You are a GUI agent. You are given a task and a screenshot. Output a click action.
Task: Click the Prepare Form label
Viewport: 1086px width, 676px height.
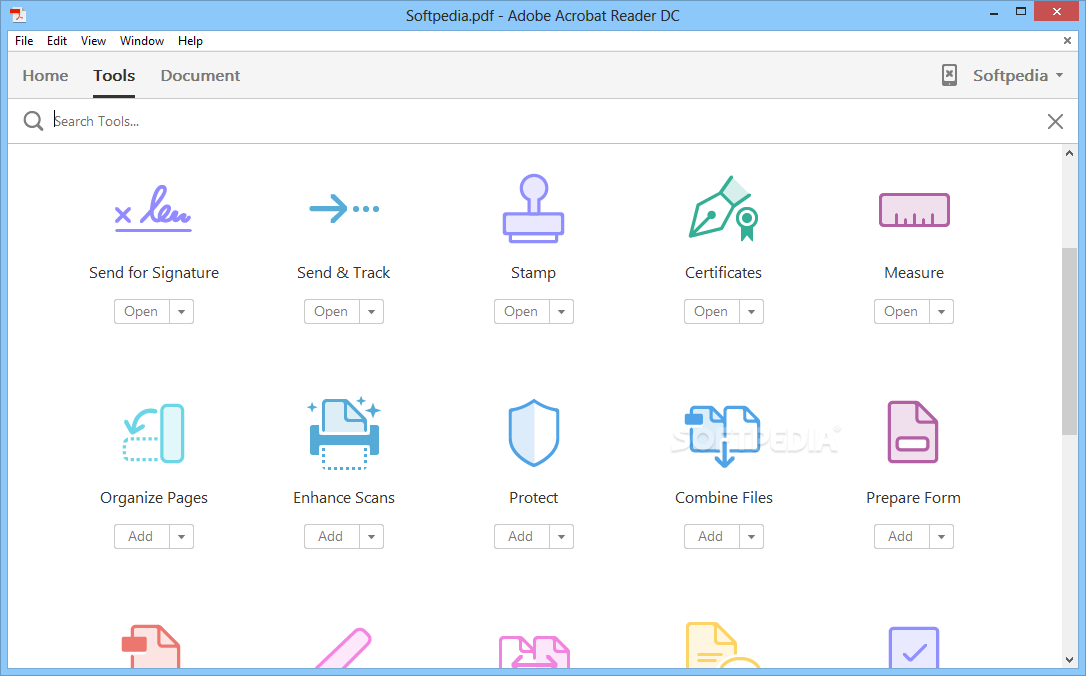pos(914,498)
